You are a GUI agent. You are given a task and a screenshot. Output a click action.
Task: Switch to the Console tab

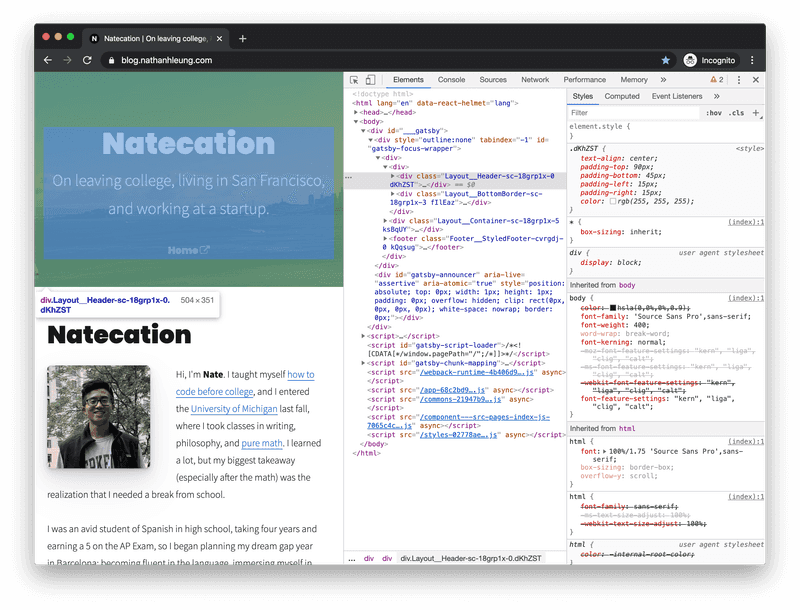(451, 80)
